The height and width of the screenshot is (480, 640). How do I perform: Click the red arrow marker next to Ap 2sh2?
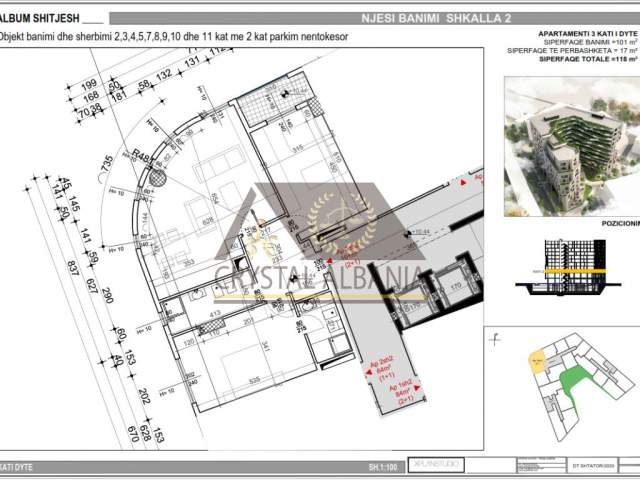click(369, 372)
